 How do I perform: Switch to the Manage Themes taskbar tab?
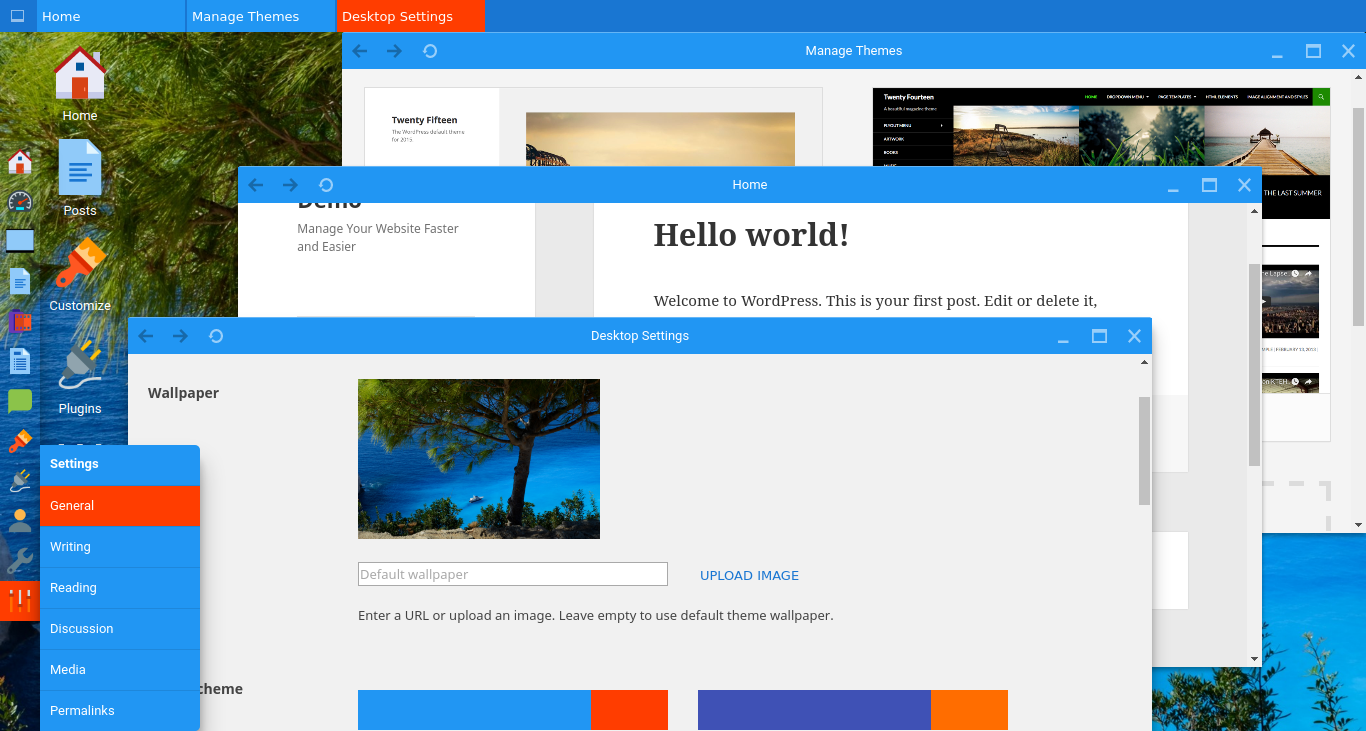point(260,16)
